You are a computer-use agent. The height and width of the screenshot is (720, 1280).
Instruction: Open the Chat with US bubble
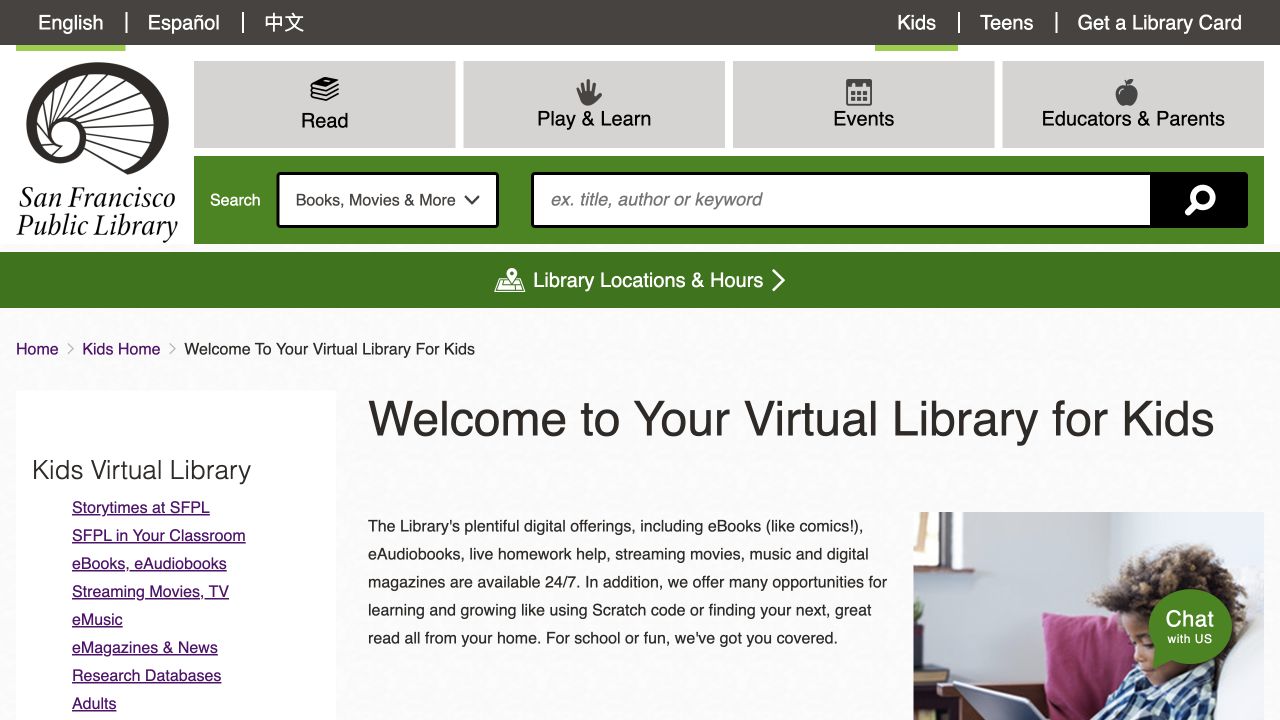point(1190,627)
